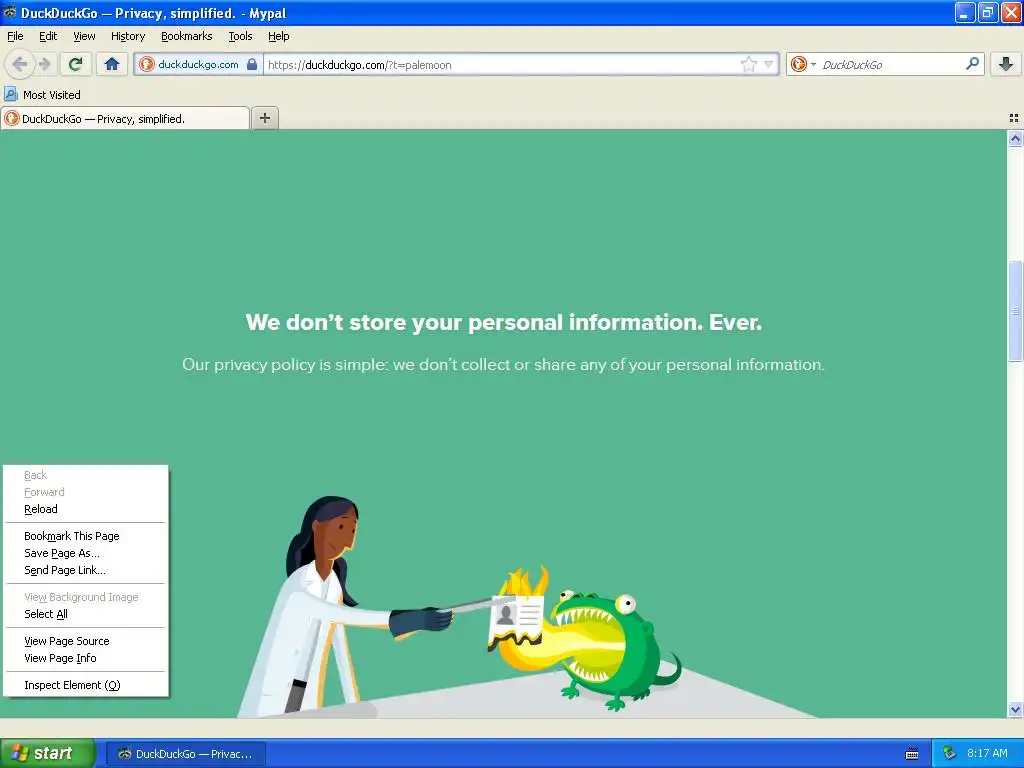Open the Help menu
The width and height of the screenshot is (1024, 768).
pos(279,36)
